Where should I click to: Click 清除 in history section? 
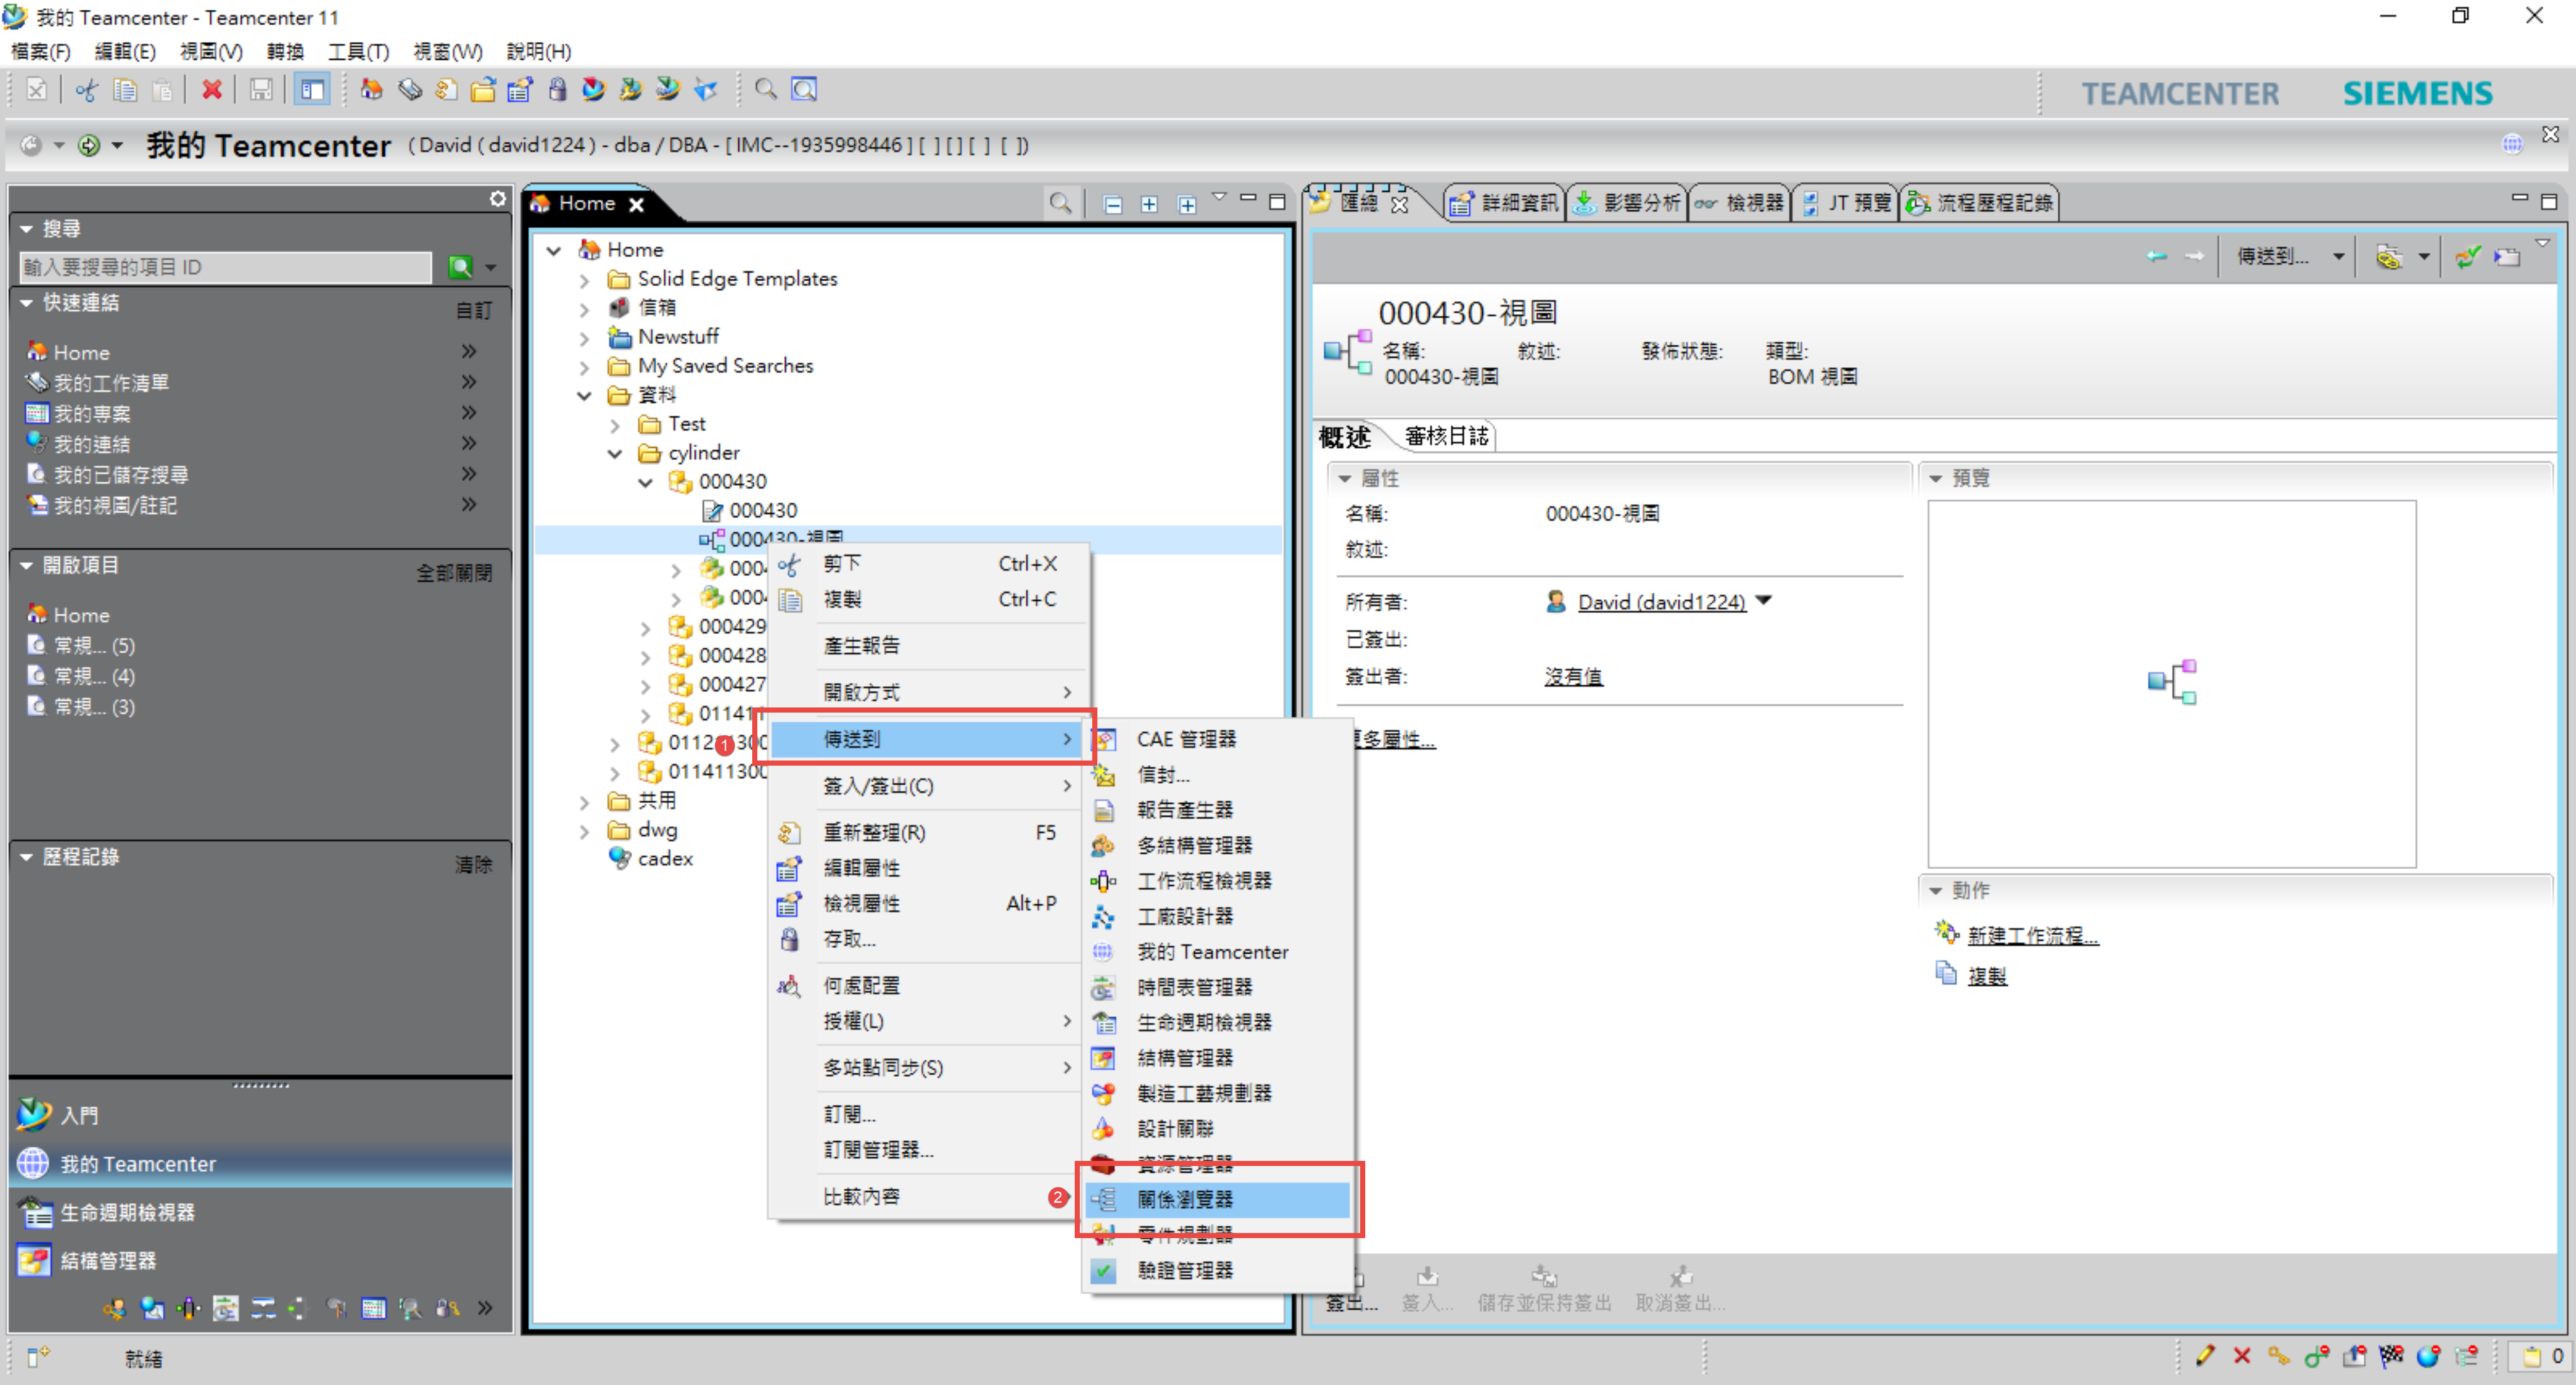473,864
